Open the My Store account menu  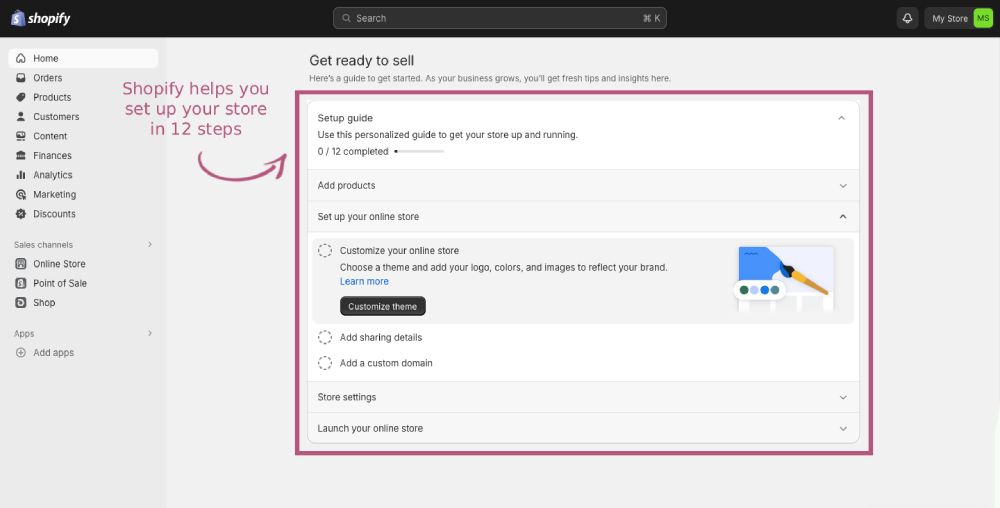tap(959, 18)
